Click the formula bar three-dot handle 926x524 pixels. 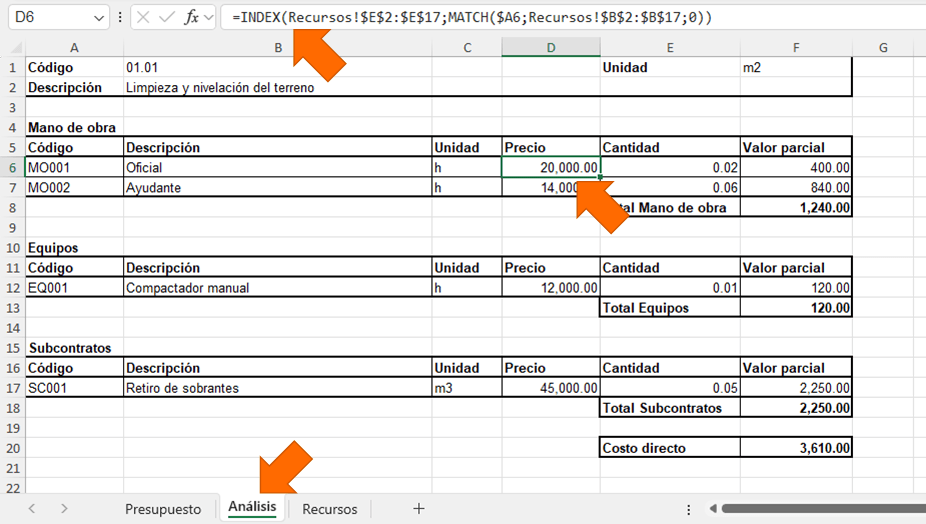click(120, 17)
